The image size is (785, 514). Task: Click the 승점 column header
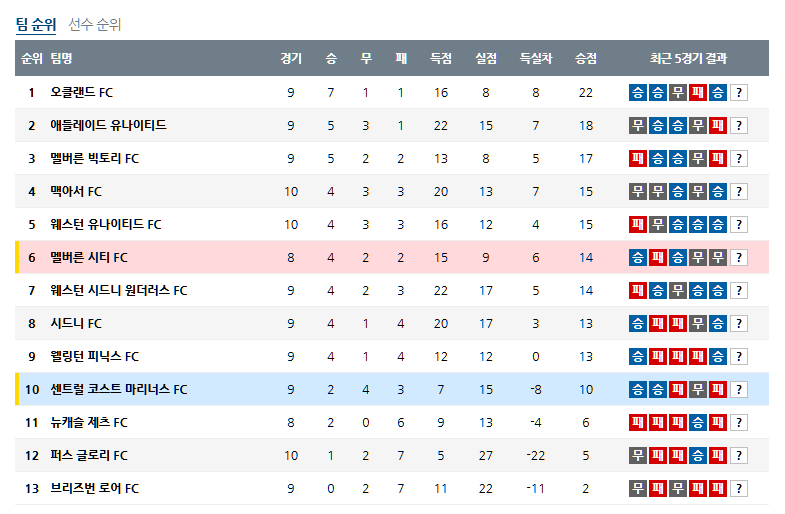click(x=586, y=59)
